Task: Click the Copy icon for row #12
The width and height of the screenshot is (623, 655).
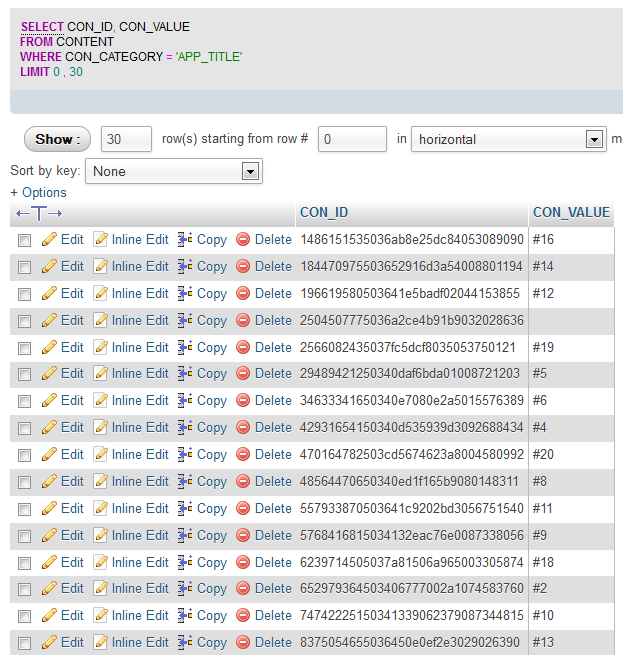Action: tap(185, 294)
